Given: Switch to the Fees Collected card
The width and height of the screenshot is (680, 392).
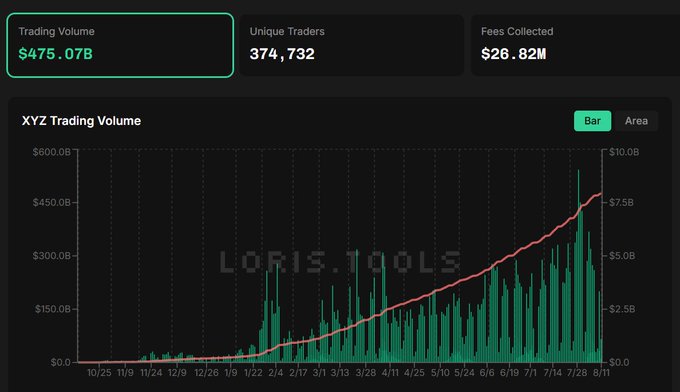Looking at the screenshot, I should click(x=575, y=45).
